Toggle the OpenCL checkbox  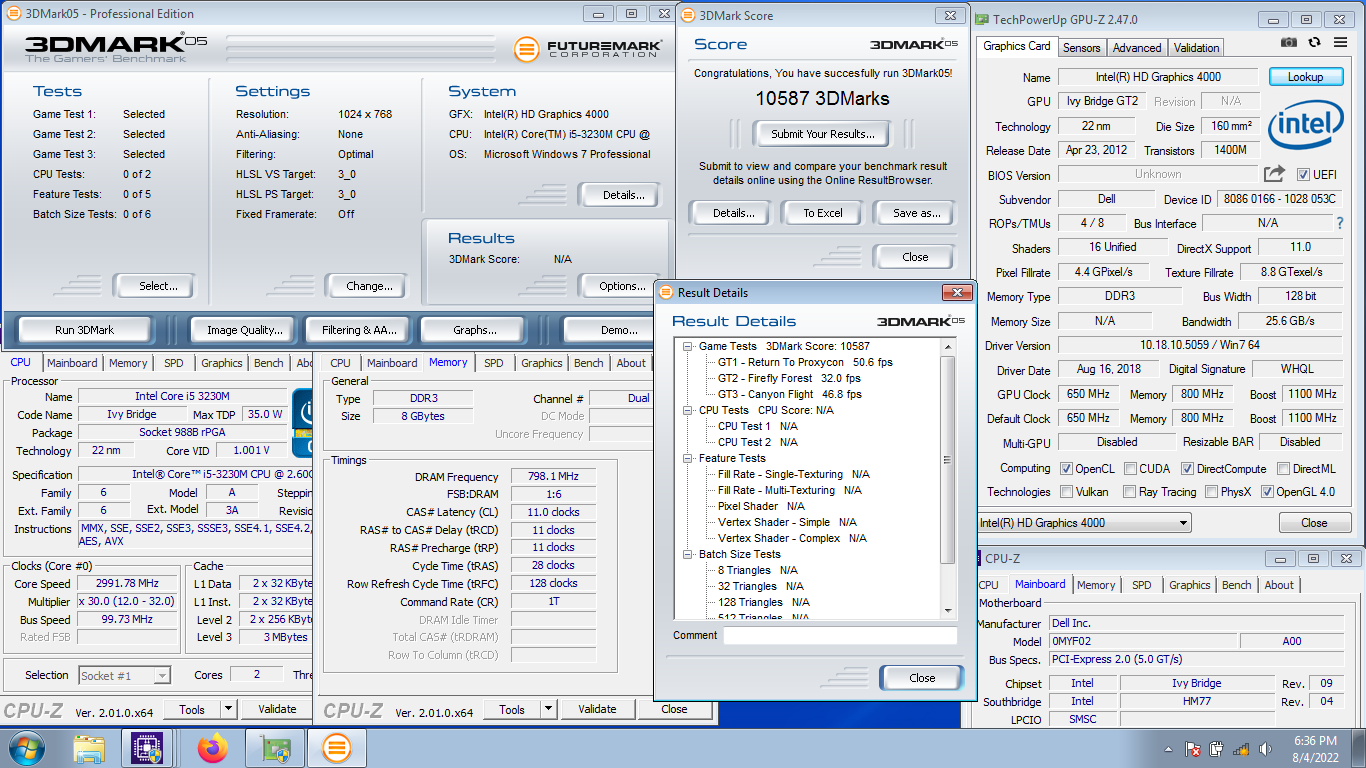(x=1067, y=468)
